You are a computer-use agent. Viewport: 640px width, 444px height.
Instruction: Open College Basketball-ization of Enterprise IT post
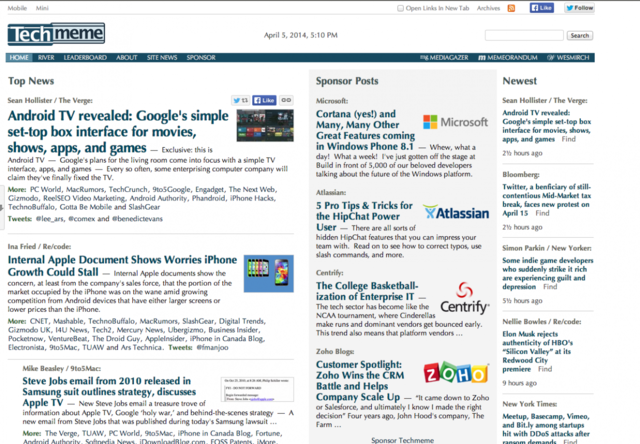click(367, 291)
